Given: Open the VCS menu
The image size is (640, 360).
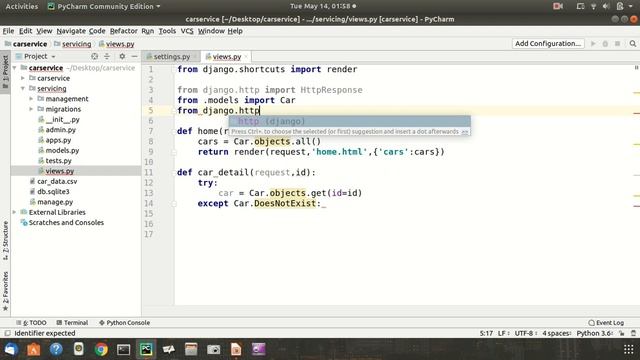Looking at the screenshot, I should click(187, 31).
